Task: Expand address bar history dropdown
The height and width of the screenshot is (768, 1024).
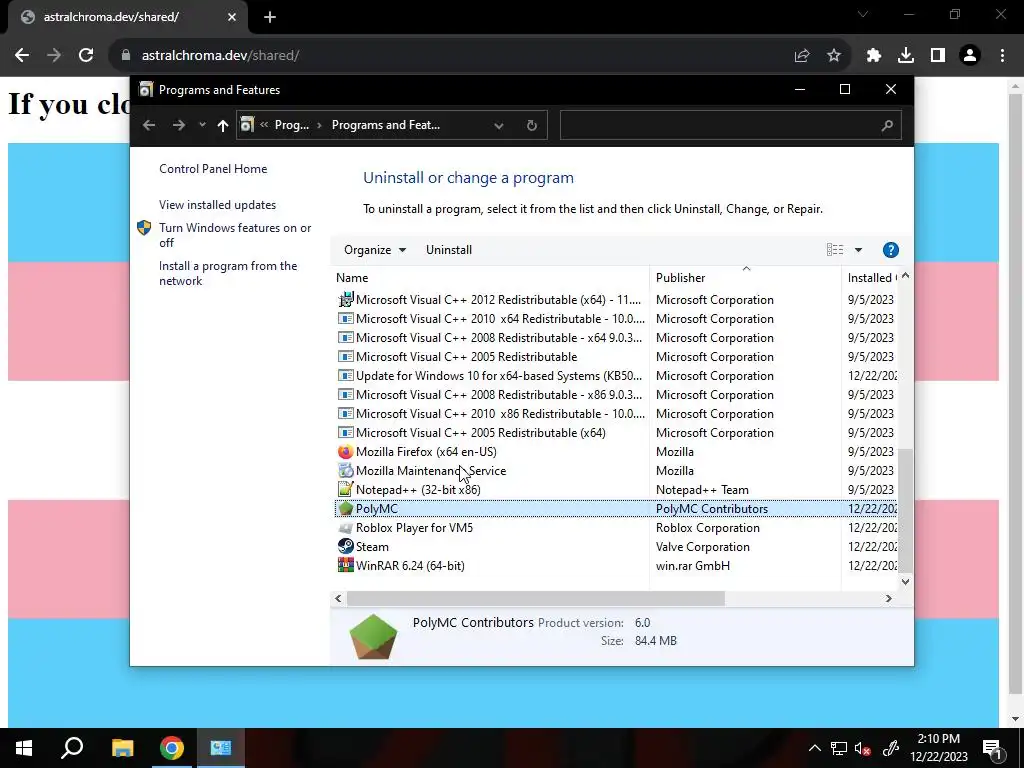Action: [499, 125]
